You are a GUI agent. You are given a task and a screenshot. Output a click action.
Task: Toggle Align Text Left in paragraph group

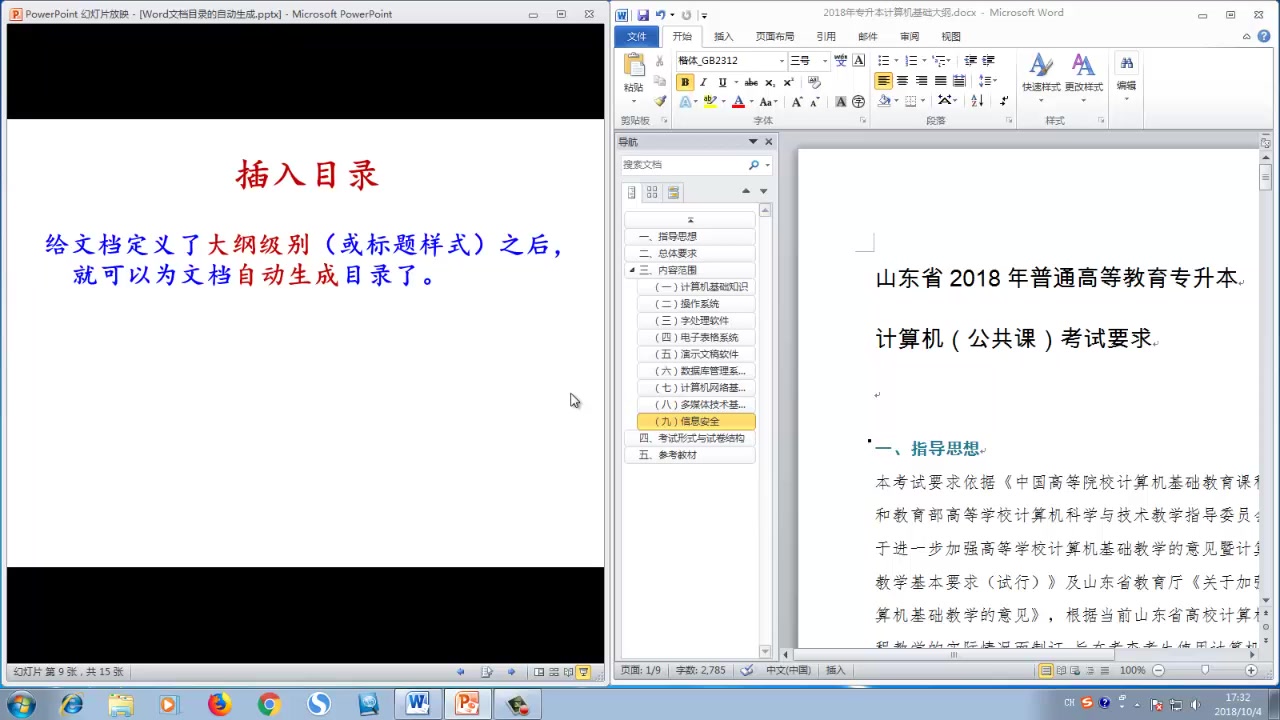[883, 81]
